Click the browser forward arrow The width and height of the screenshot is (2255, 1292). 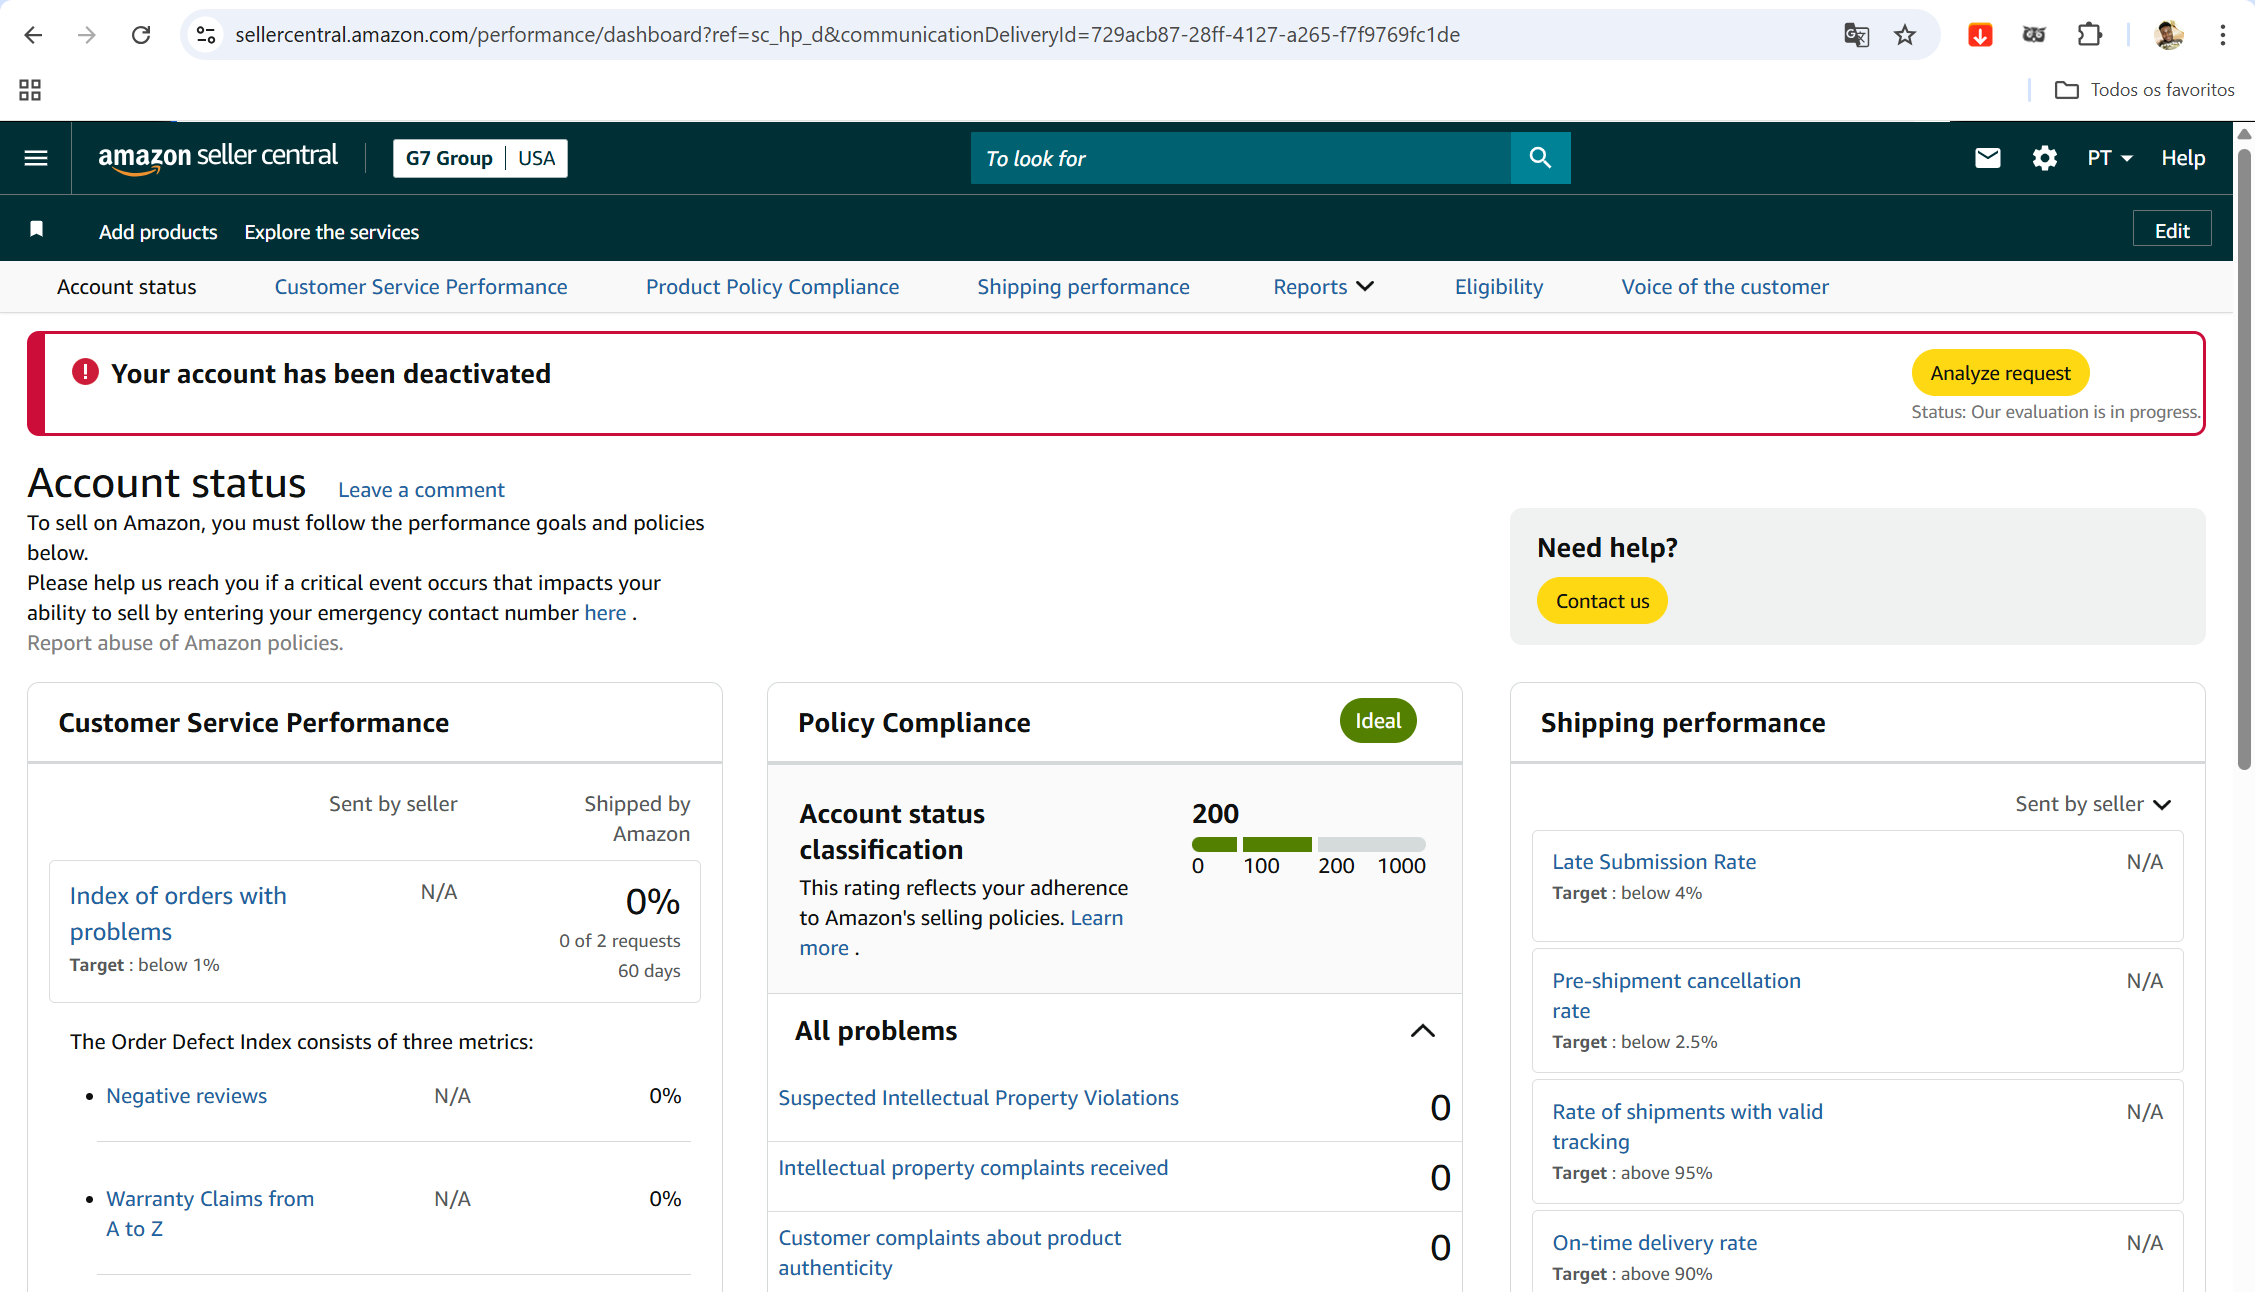click(x=87, y=35)
